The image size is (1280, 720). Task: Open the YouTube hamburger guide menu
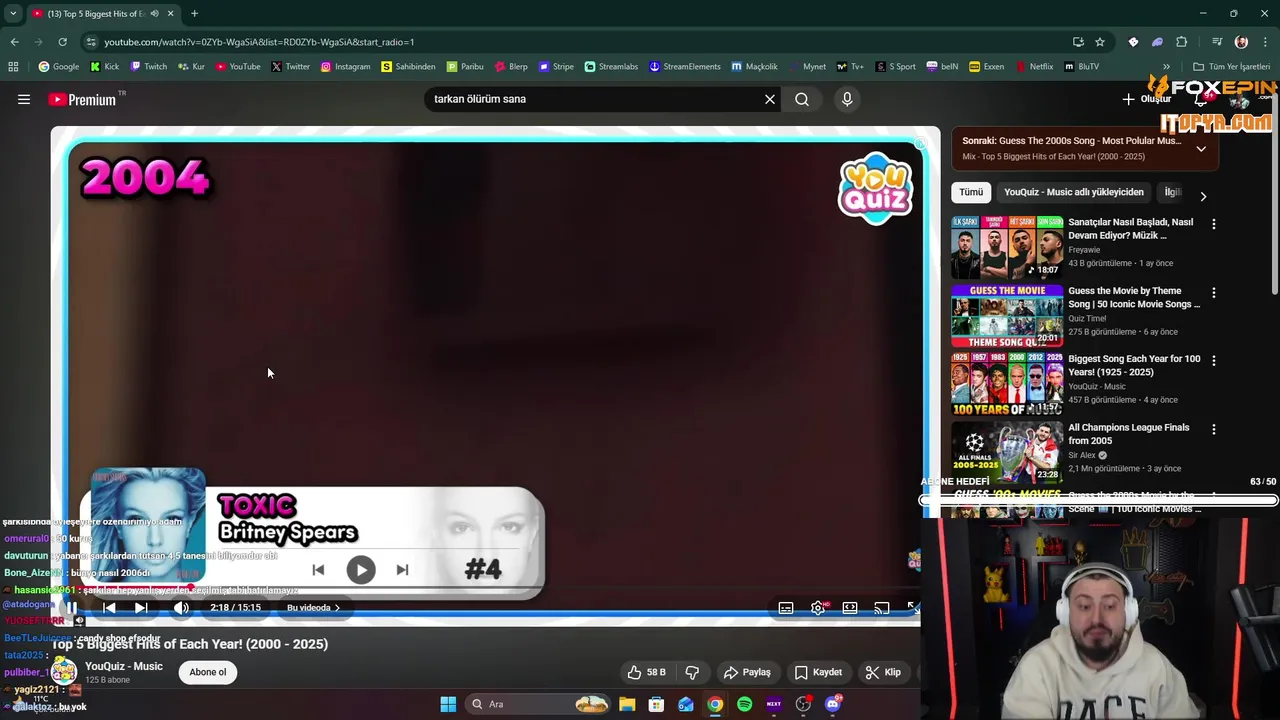24,99
